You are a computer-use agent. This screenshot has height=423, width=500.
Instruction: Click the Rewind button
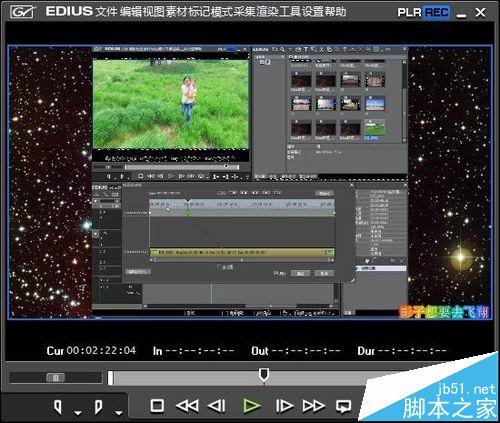(187, 406)
